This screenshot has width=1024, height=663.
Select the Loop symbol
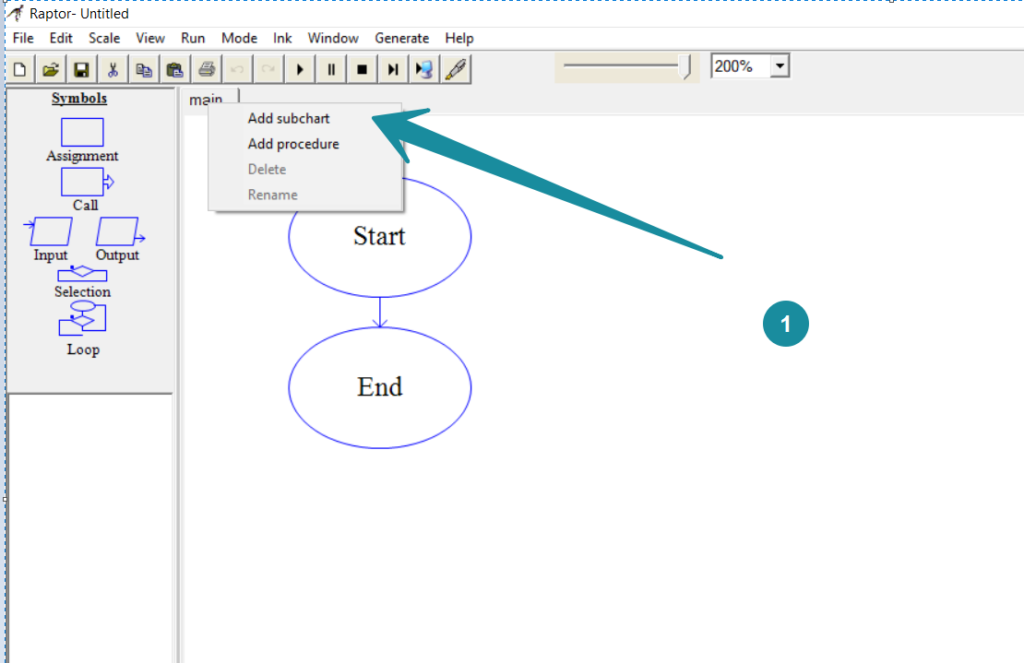click(x=82, y=320)
